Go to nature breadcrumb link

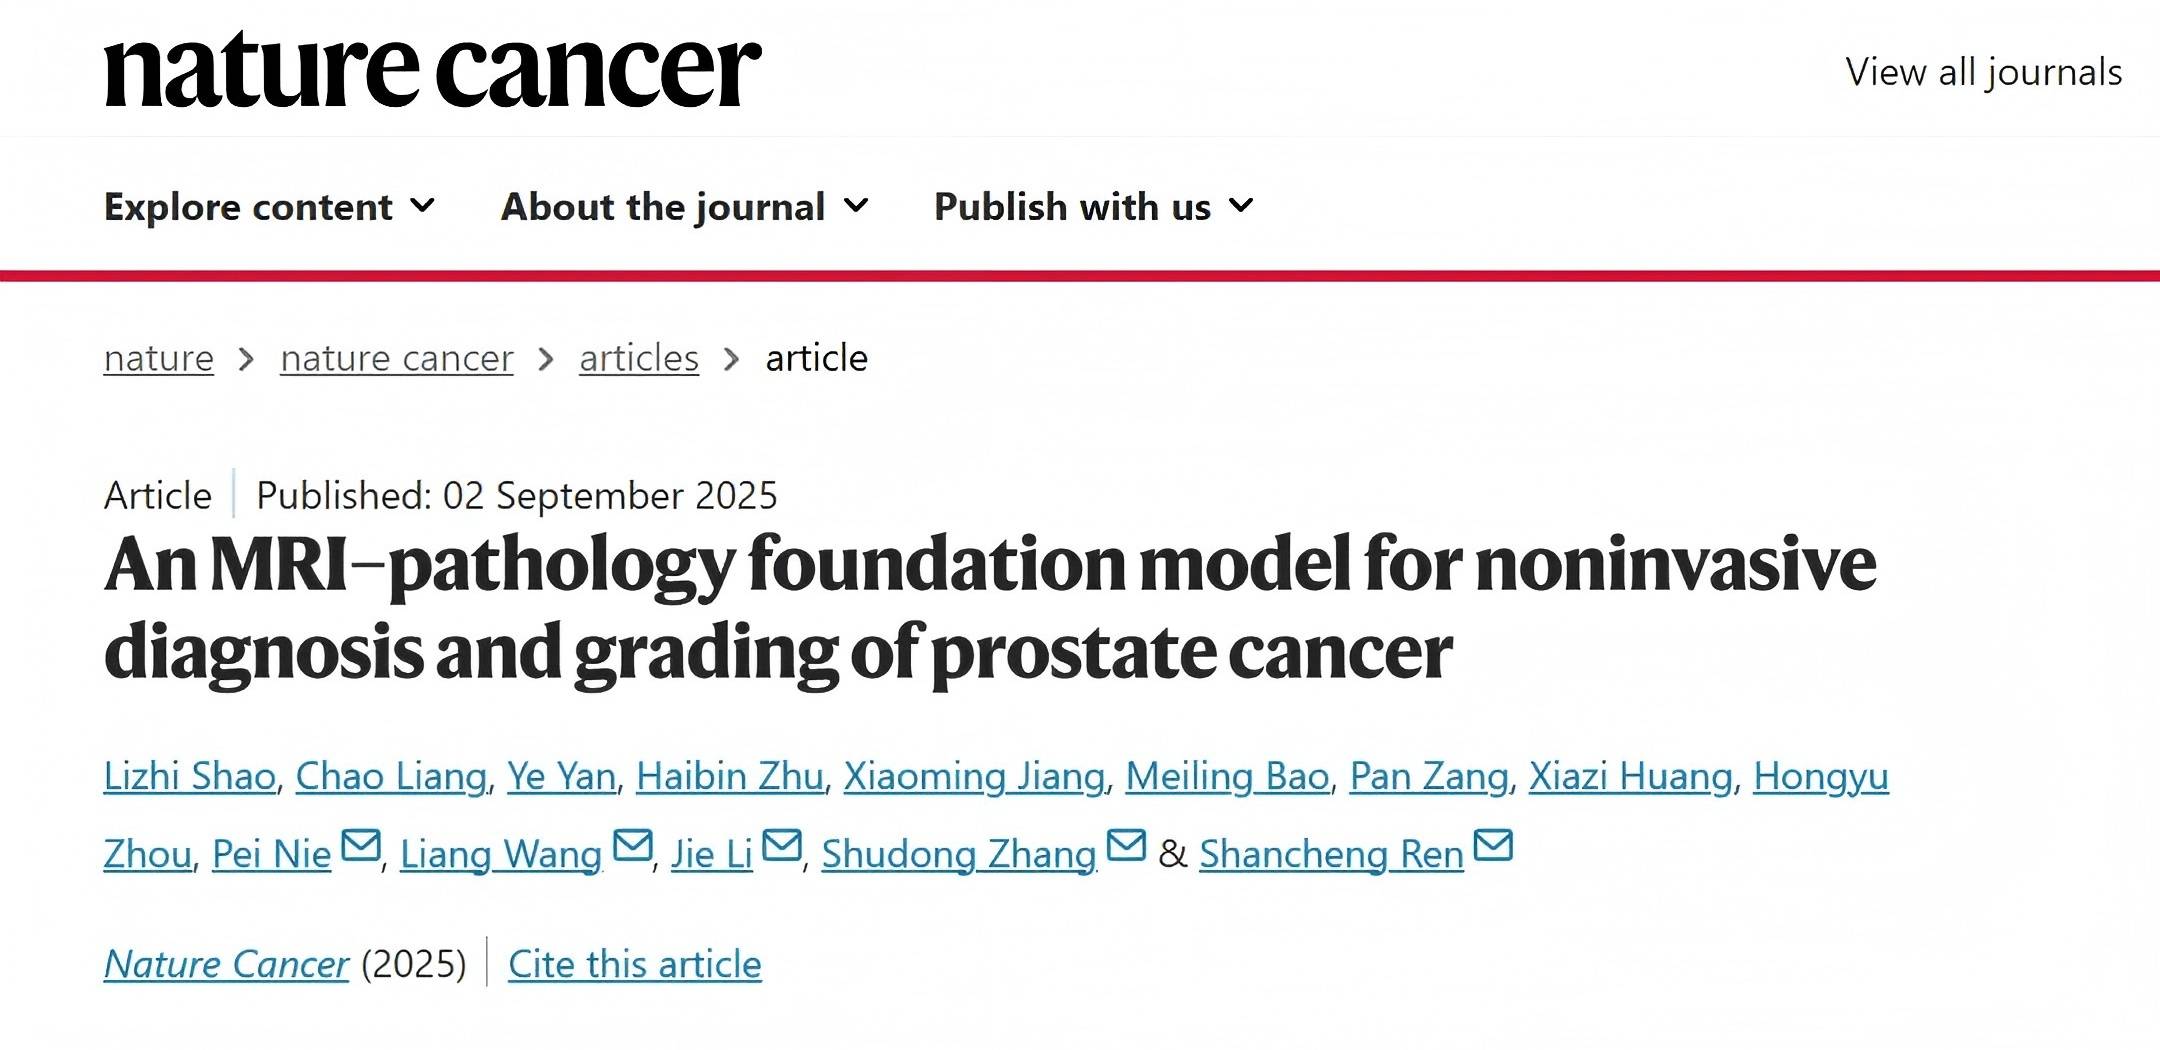(x=159, y=357)
